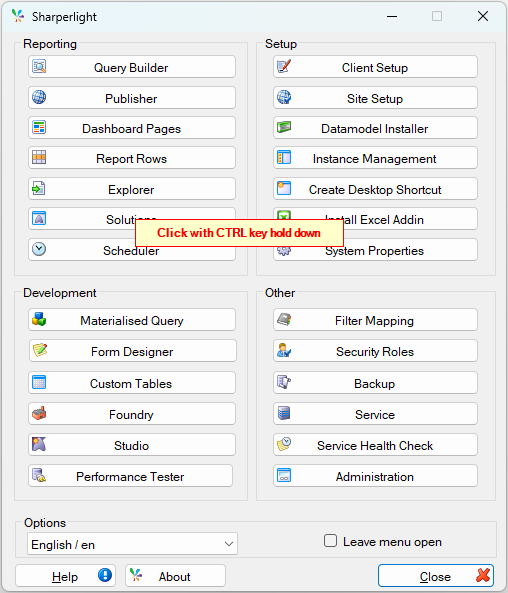The height and width of the screenshot is (593, 508).
Task: Open Filter Mapping
Action: coord(375,320)
